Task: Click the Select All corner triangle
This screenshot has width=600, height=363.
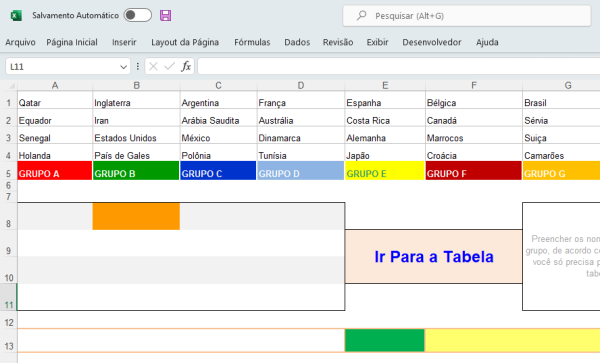Action: pos(12,86)
